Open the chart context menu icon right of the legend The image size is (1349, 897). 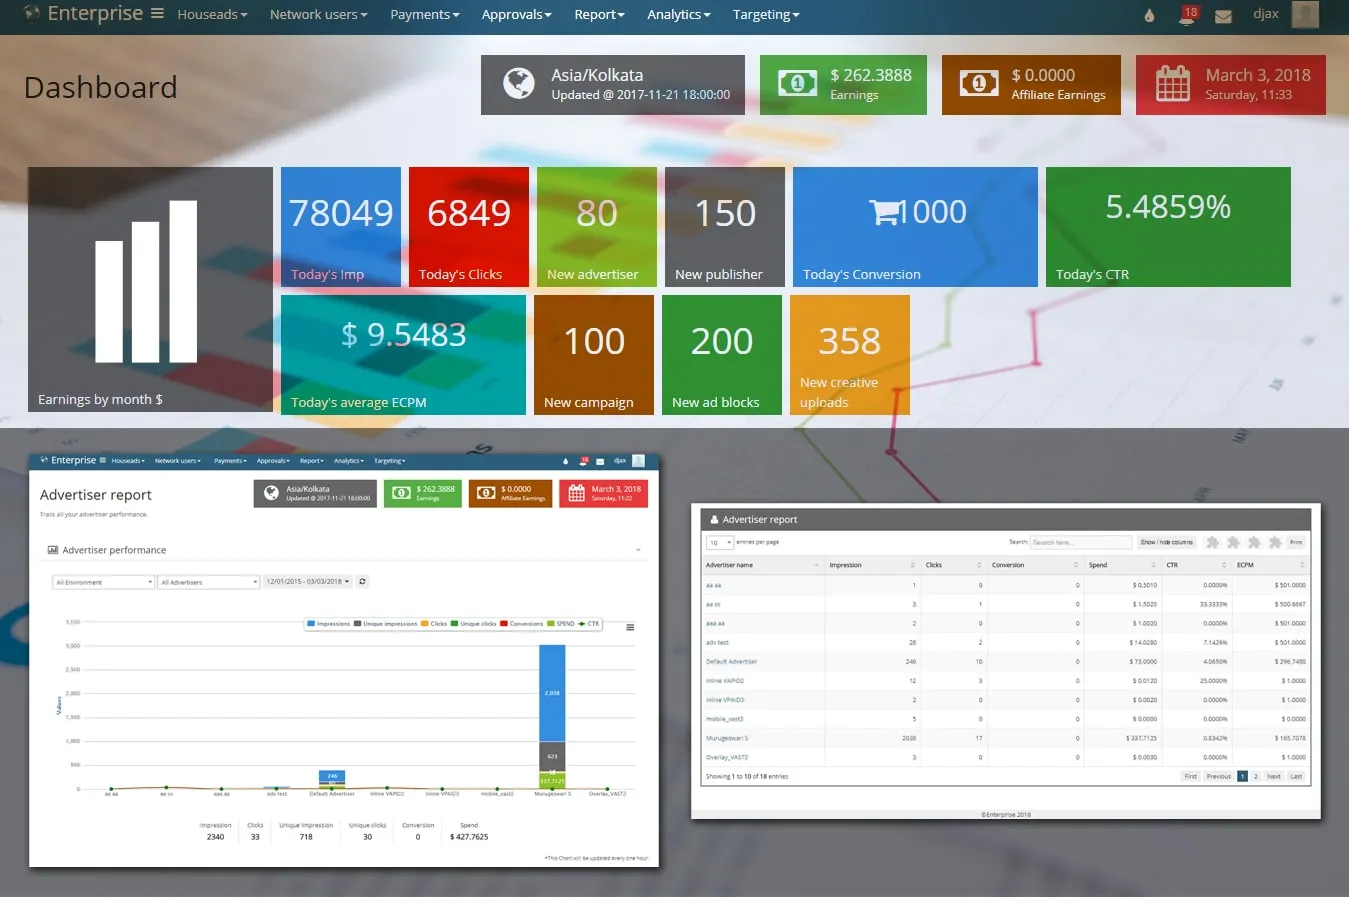[630, 627]
